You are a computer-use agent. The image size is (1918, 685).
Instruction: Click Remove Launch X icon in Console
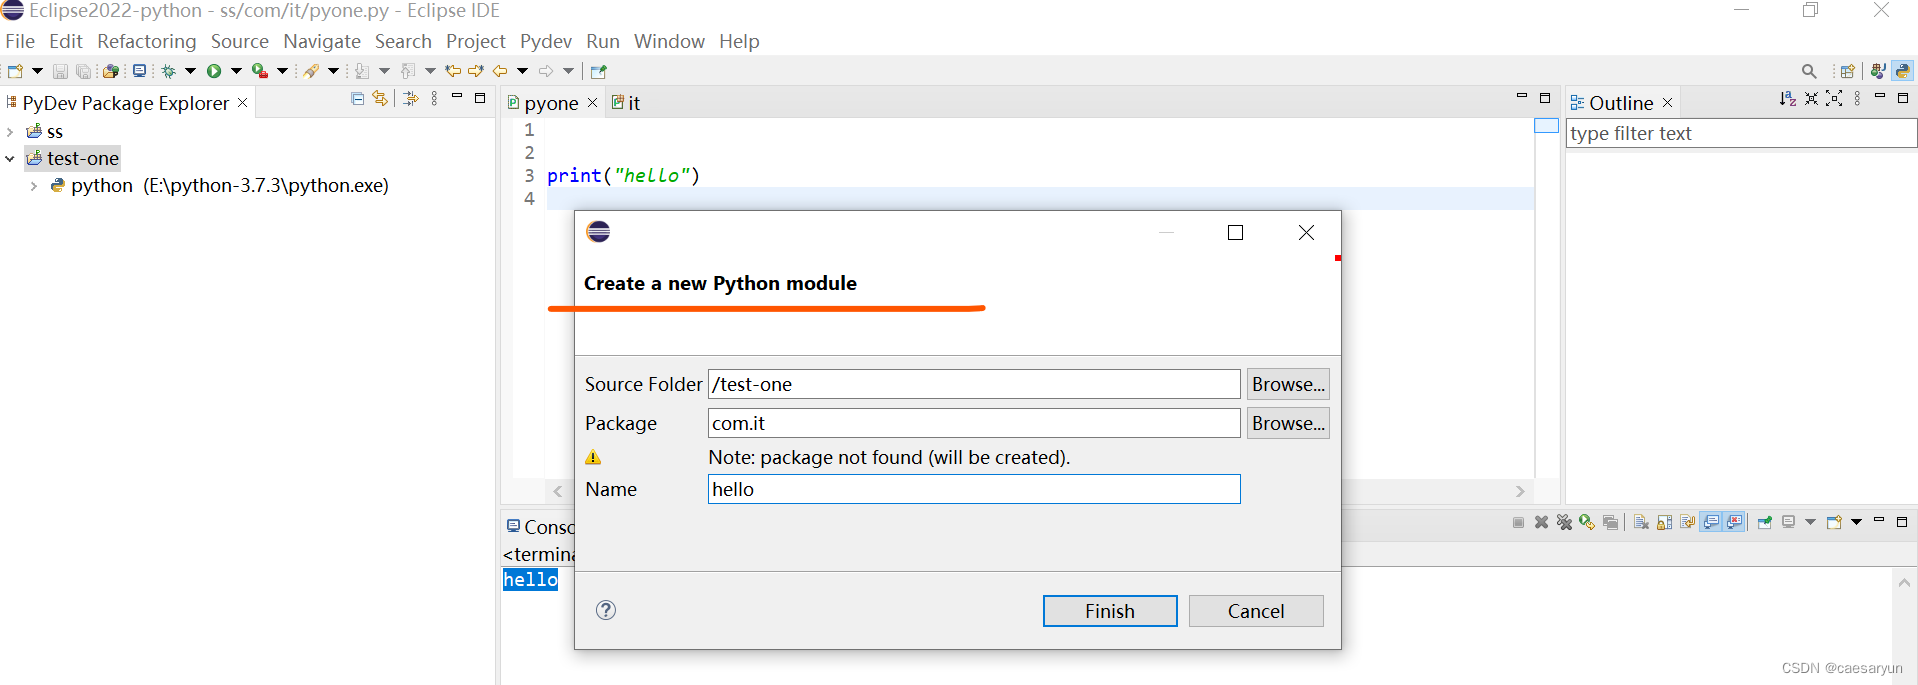1542,522
